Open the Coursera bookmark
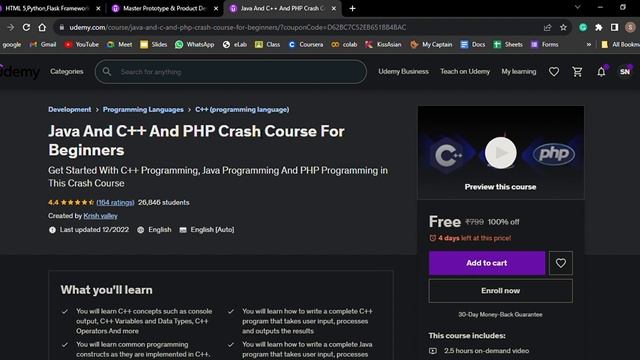The height and width of the screenshot is (360, 640). click(306, 44)
